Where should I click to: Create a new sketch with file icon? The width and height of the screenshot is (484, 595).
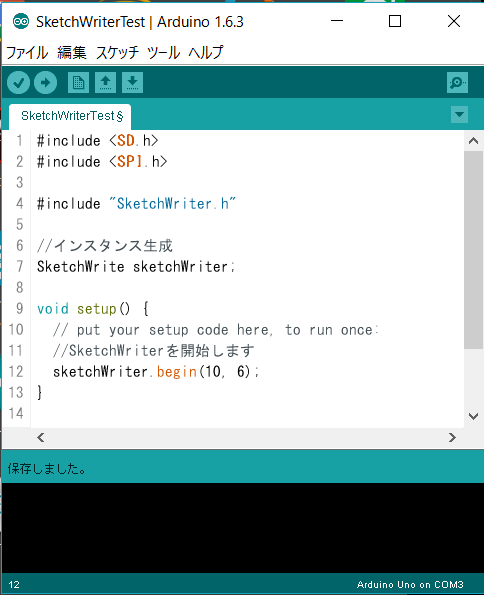tap(79, 82)
